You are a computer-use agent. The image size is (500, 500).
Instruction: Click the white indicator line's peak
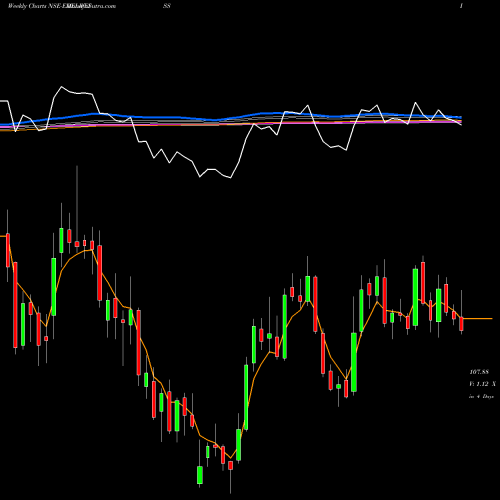(x=61, y=87)
